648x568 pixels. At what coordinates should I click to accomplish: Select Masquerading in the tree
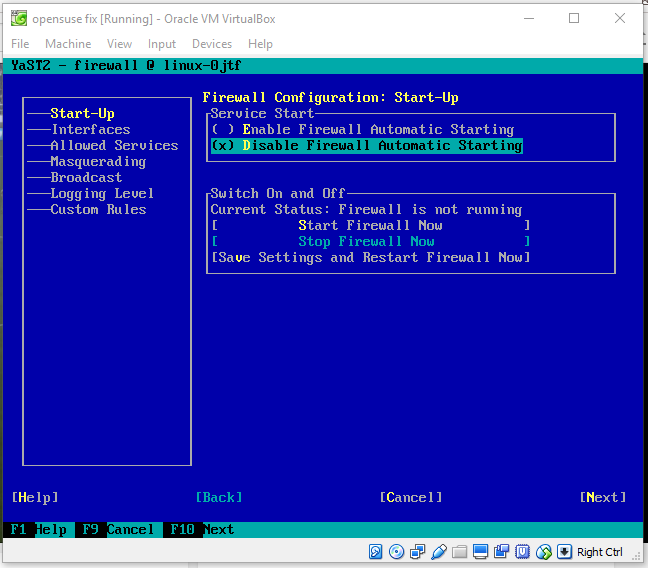(98, 162)
